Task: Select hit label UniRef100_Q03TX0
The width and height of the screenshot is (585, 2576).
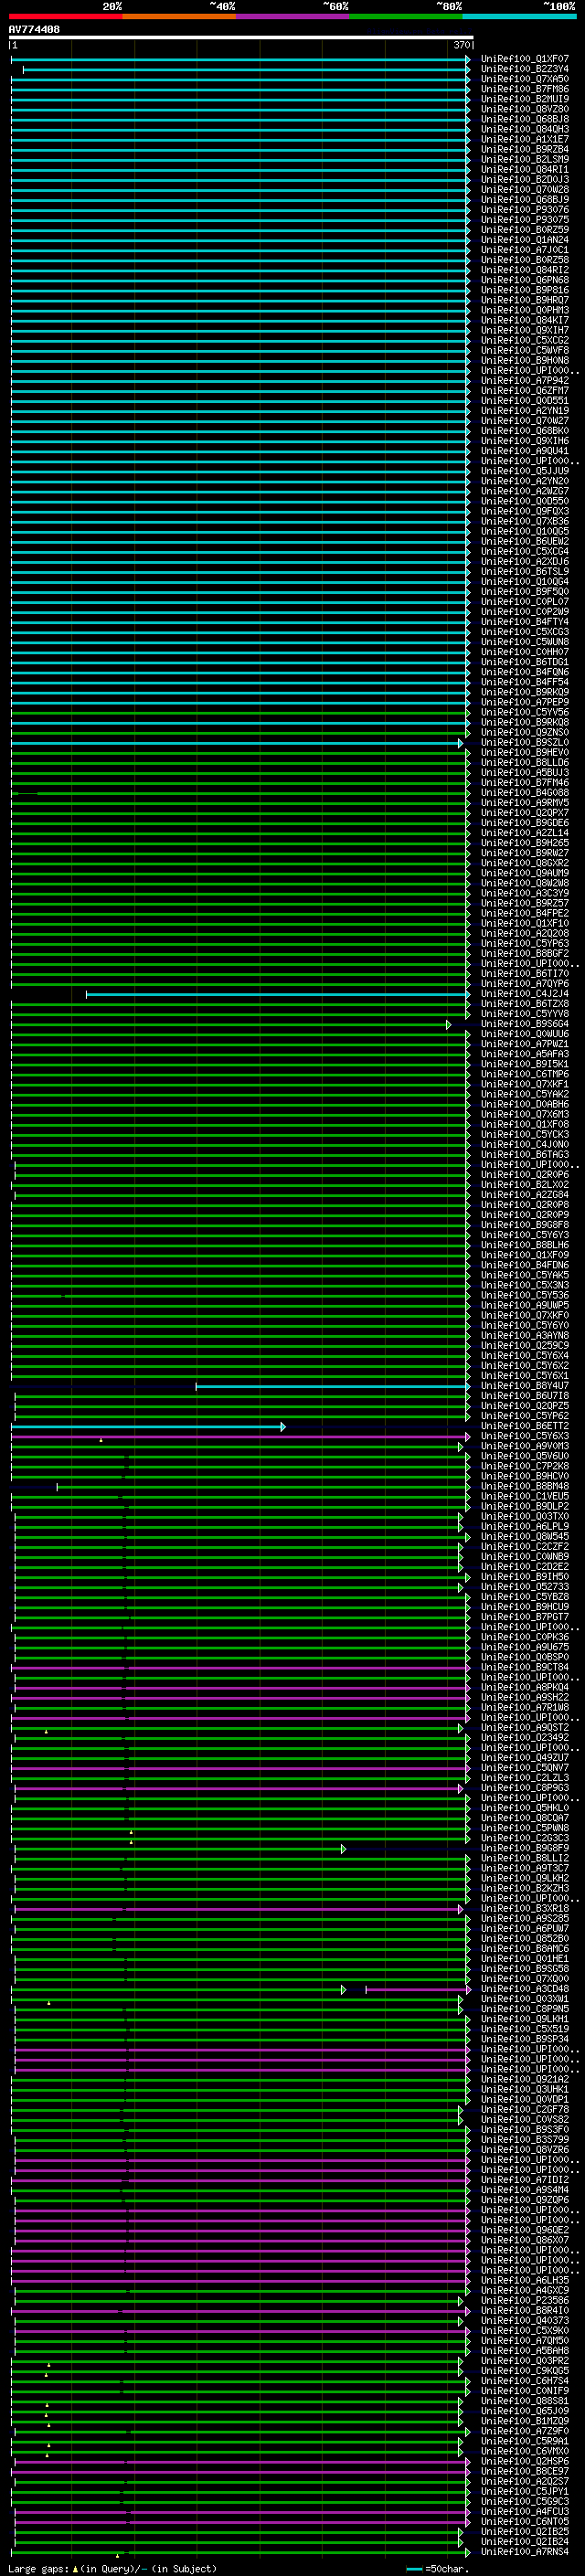Action: (524, 1518)
